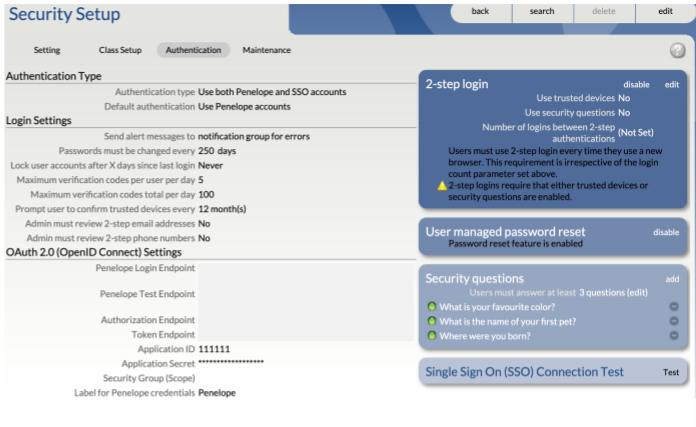
Task: Click the '100' max verification codes total value
Action: pyautogui.click(x=206, y=194)
